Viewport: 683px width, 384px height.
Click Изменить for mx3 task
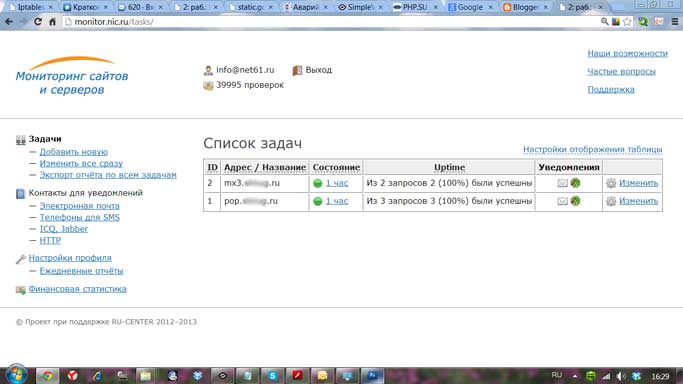point(638,183)
